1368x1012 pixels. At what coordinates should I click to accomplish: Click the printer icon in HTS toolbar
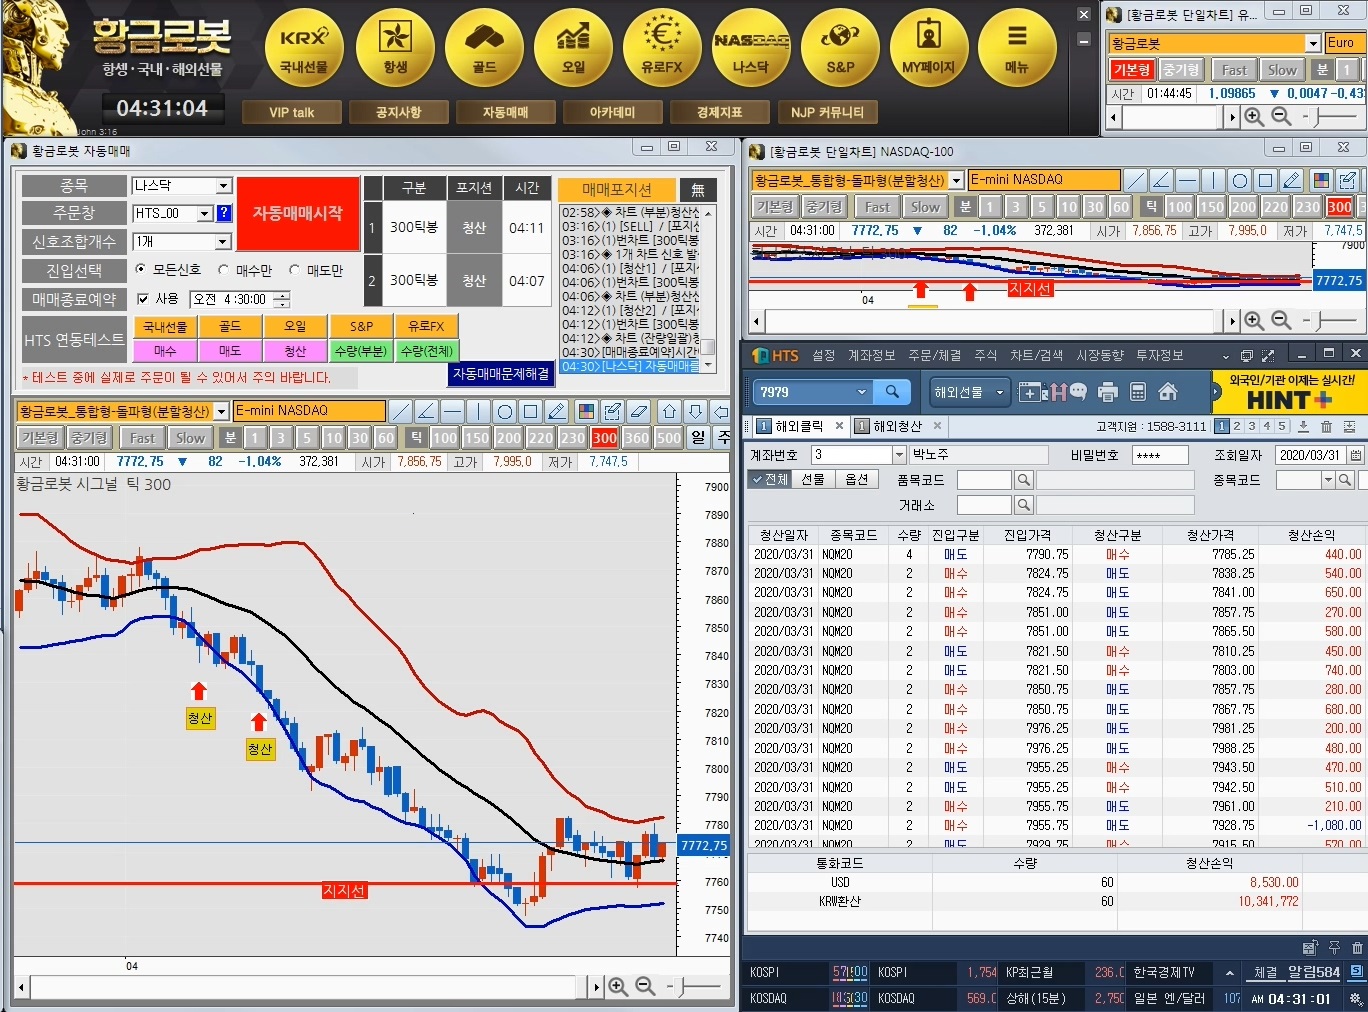pos(1107,392)
